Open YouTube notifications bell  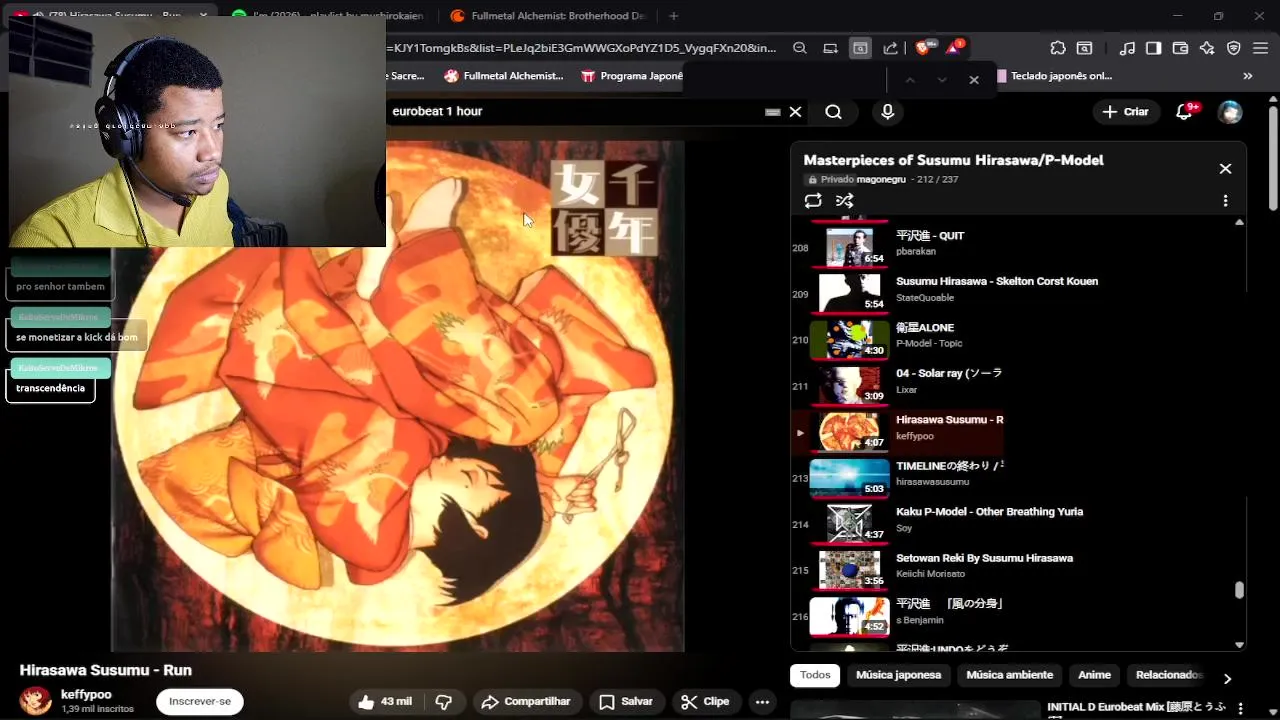(x=1185, y=112)
